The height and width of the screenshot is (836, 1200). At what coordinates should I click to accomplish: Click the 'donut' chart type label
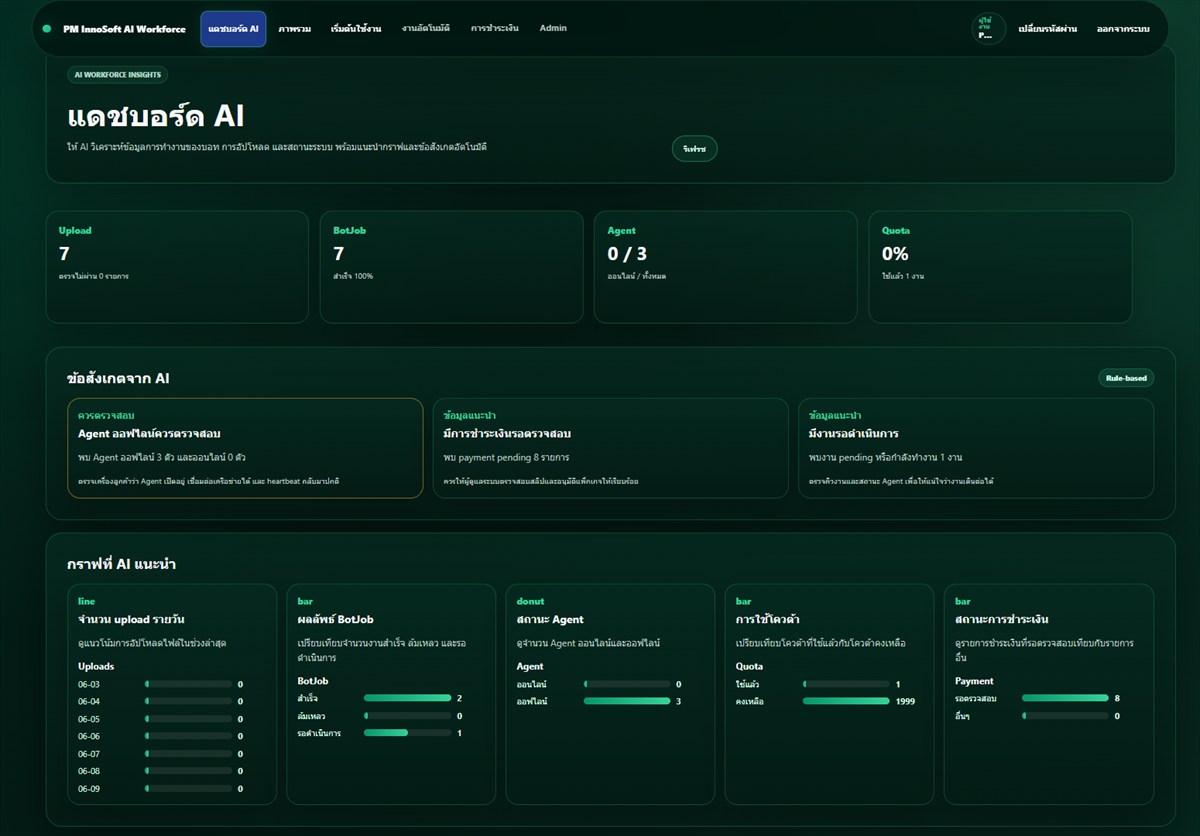click(530, 602)
